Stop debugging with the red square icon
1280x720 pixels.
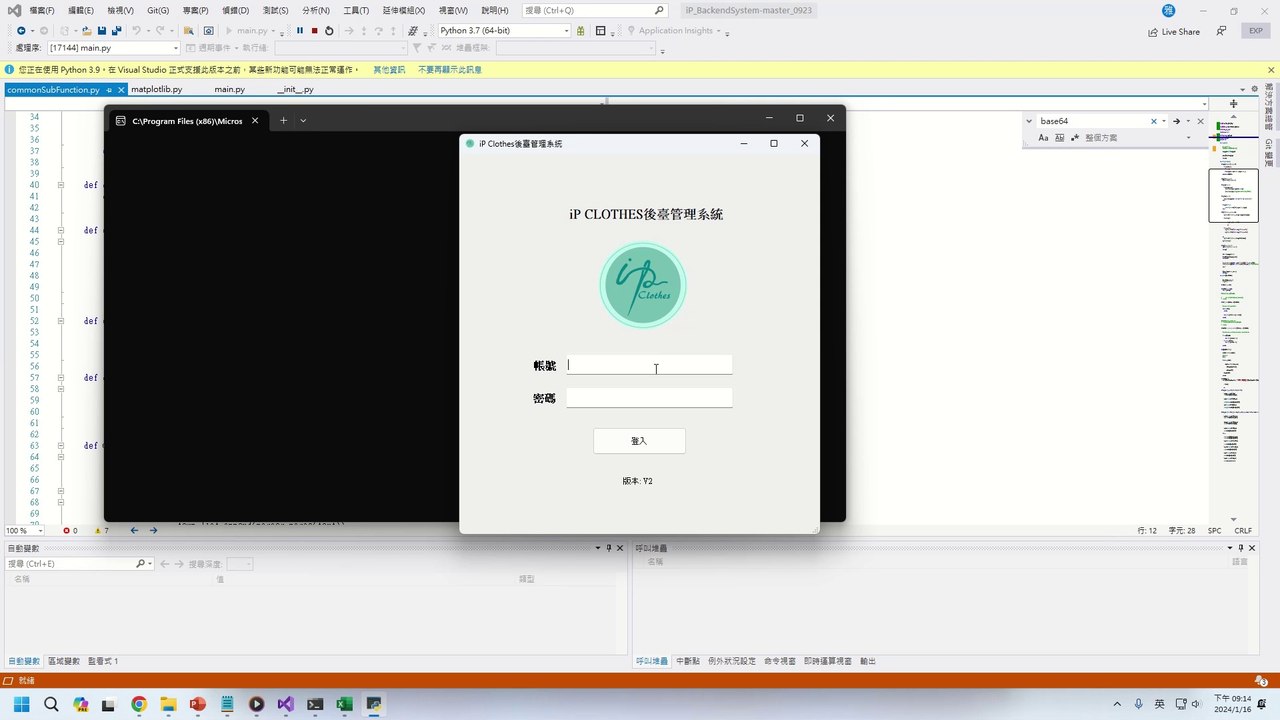[314, 31]
